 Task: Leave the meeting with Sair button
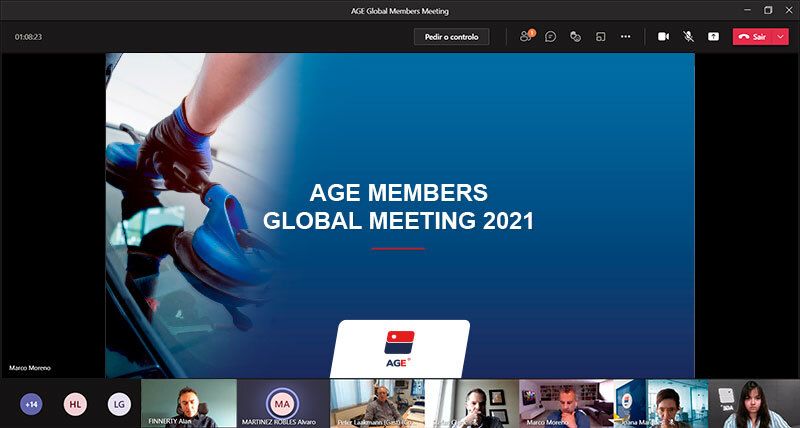pyautogui.click(x=753, y=37)
